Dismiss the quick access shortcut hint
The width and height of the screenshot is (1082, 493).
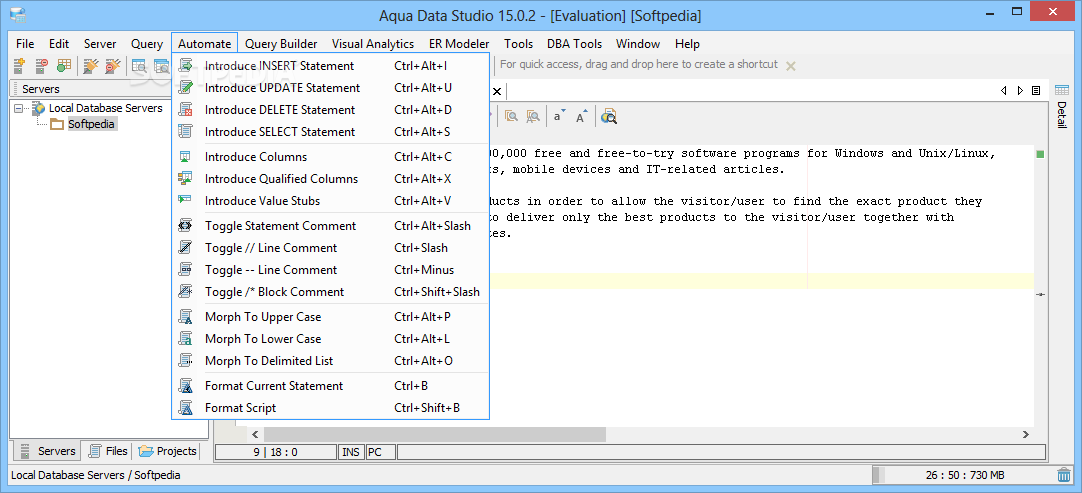pyautogui.click(x=791, y=66)
